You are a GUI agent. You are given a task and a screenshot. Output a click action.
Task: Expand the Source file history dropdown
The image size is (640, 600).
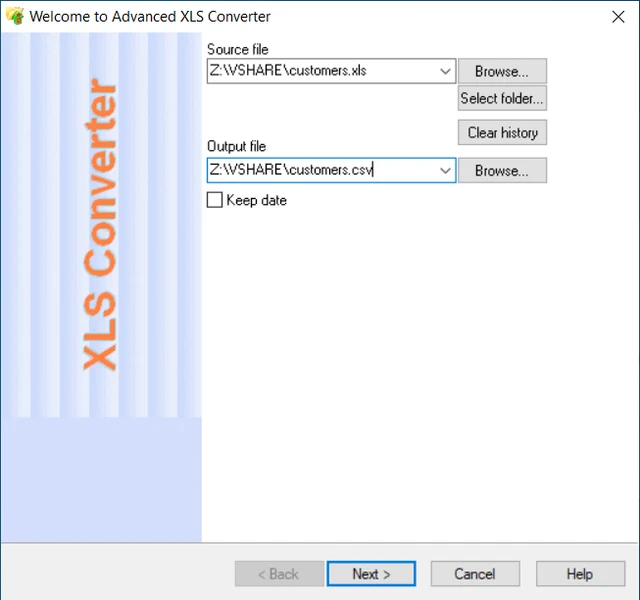pos(445,71)
